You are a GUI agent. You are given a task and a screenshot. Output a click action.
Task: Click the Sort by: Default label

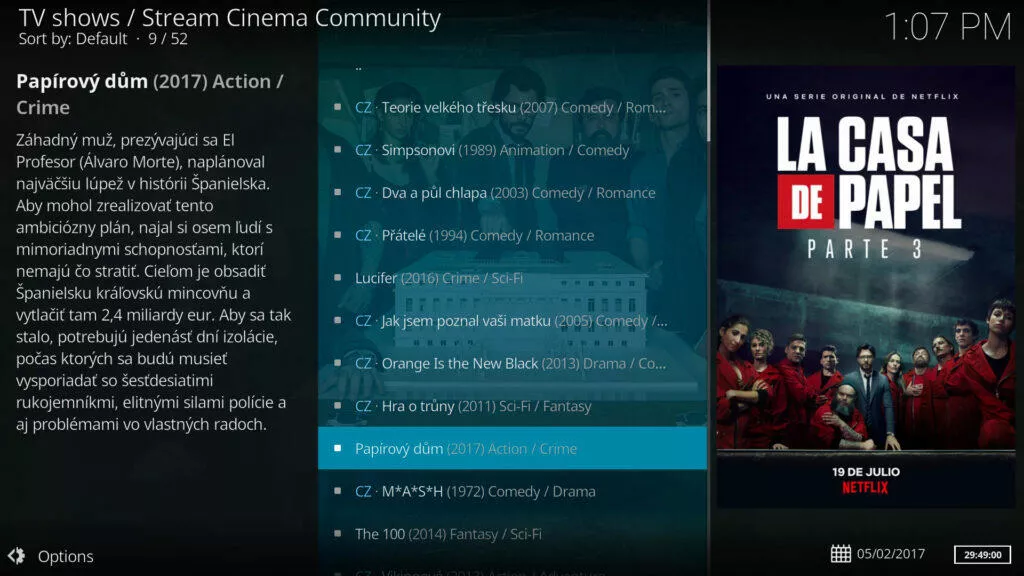(x=72, y=39)
